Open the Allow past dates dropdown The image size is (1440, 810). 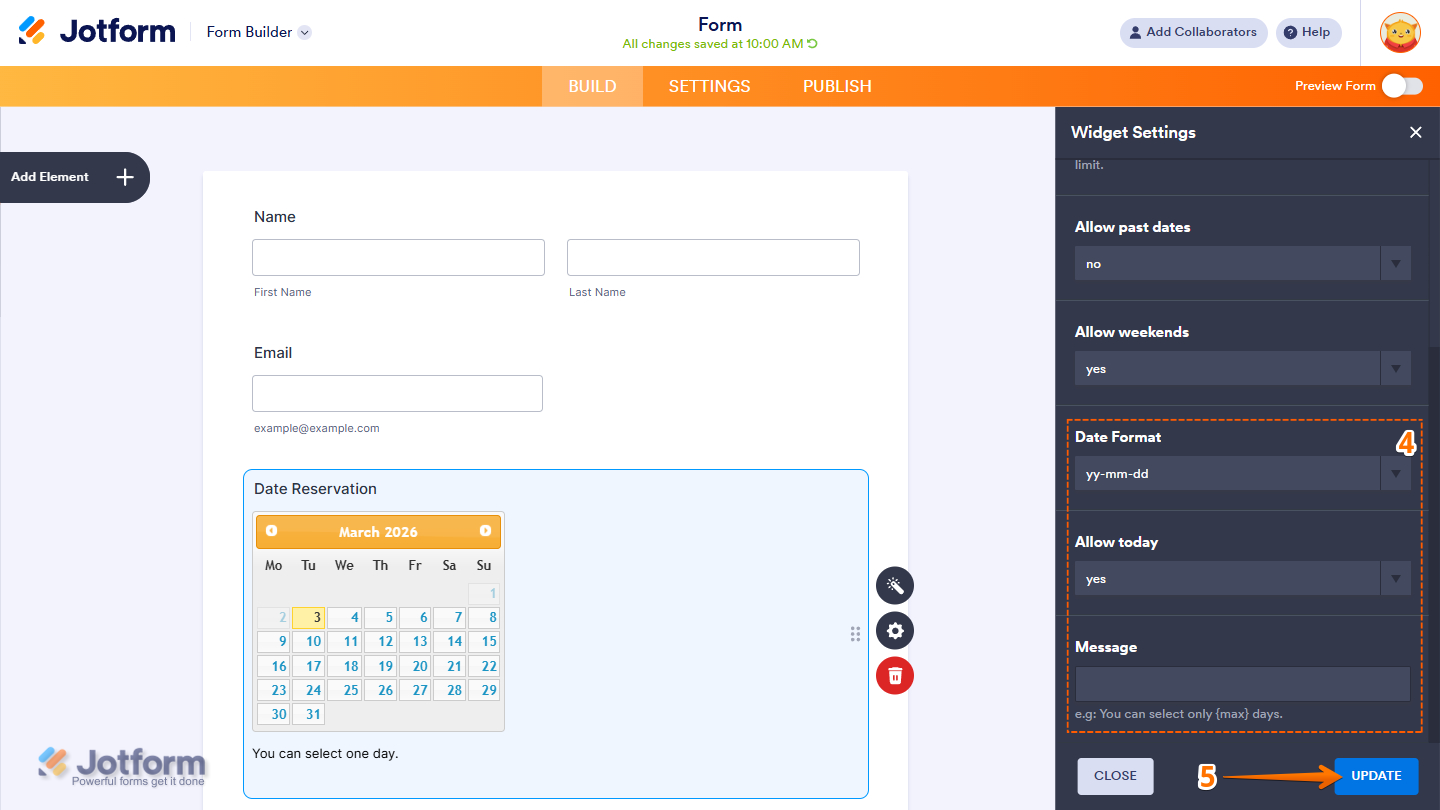(x=1396, y=263)
